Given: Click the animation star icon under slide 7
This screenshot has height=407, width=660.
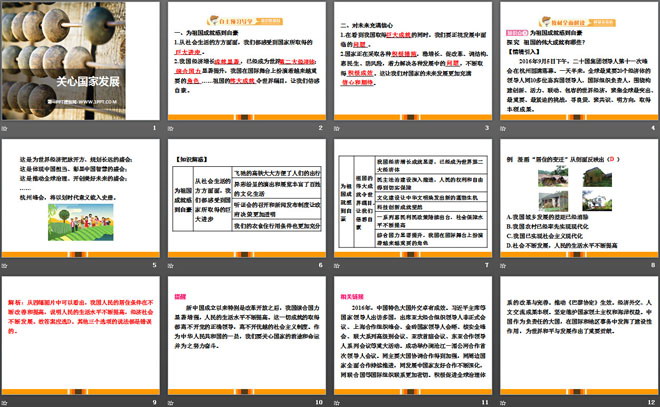Looking at the screenshot, I should 337,266.
